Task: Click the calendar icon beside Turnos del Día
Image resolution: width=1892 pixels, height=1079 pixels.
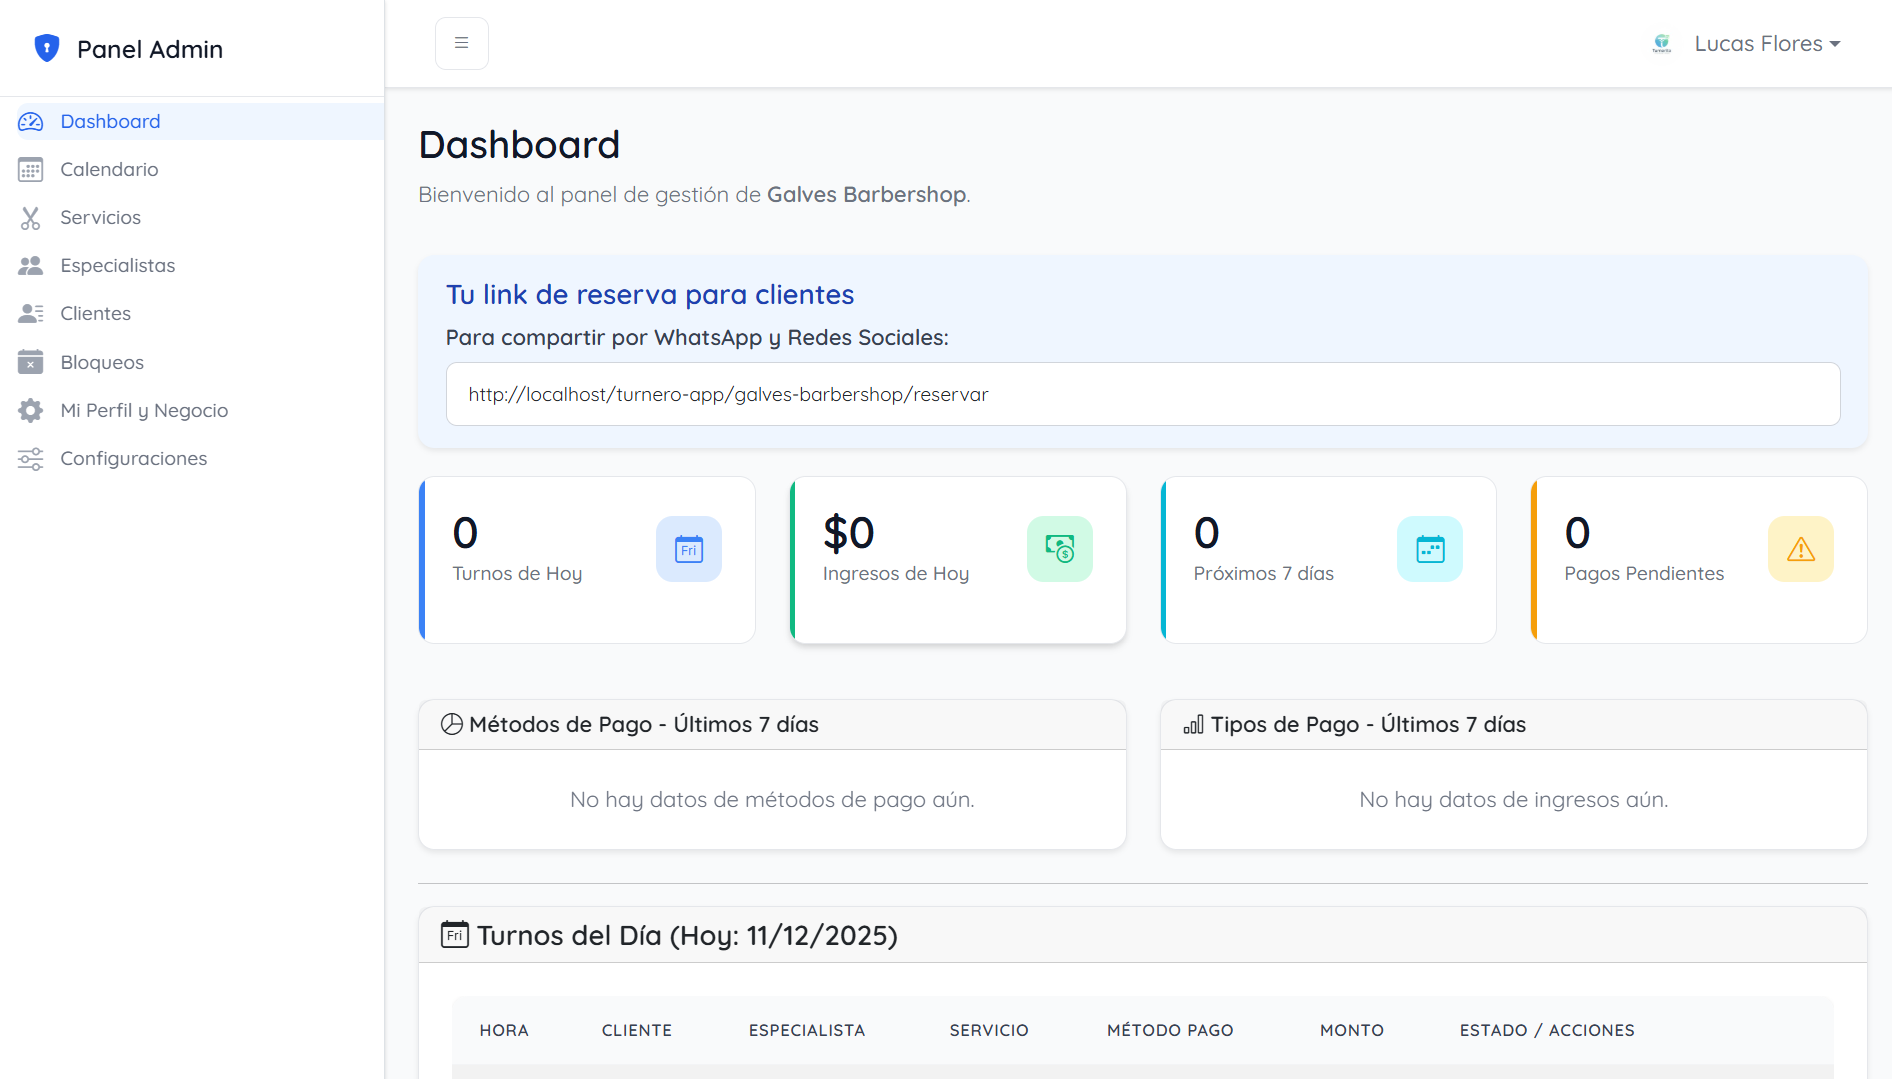Action: (x=455, y=935)
